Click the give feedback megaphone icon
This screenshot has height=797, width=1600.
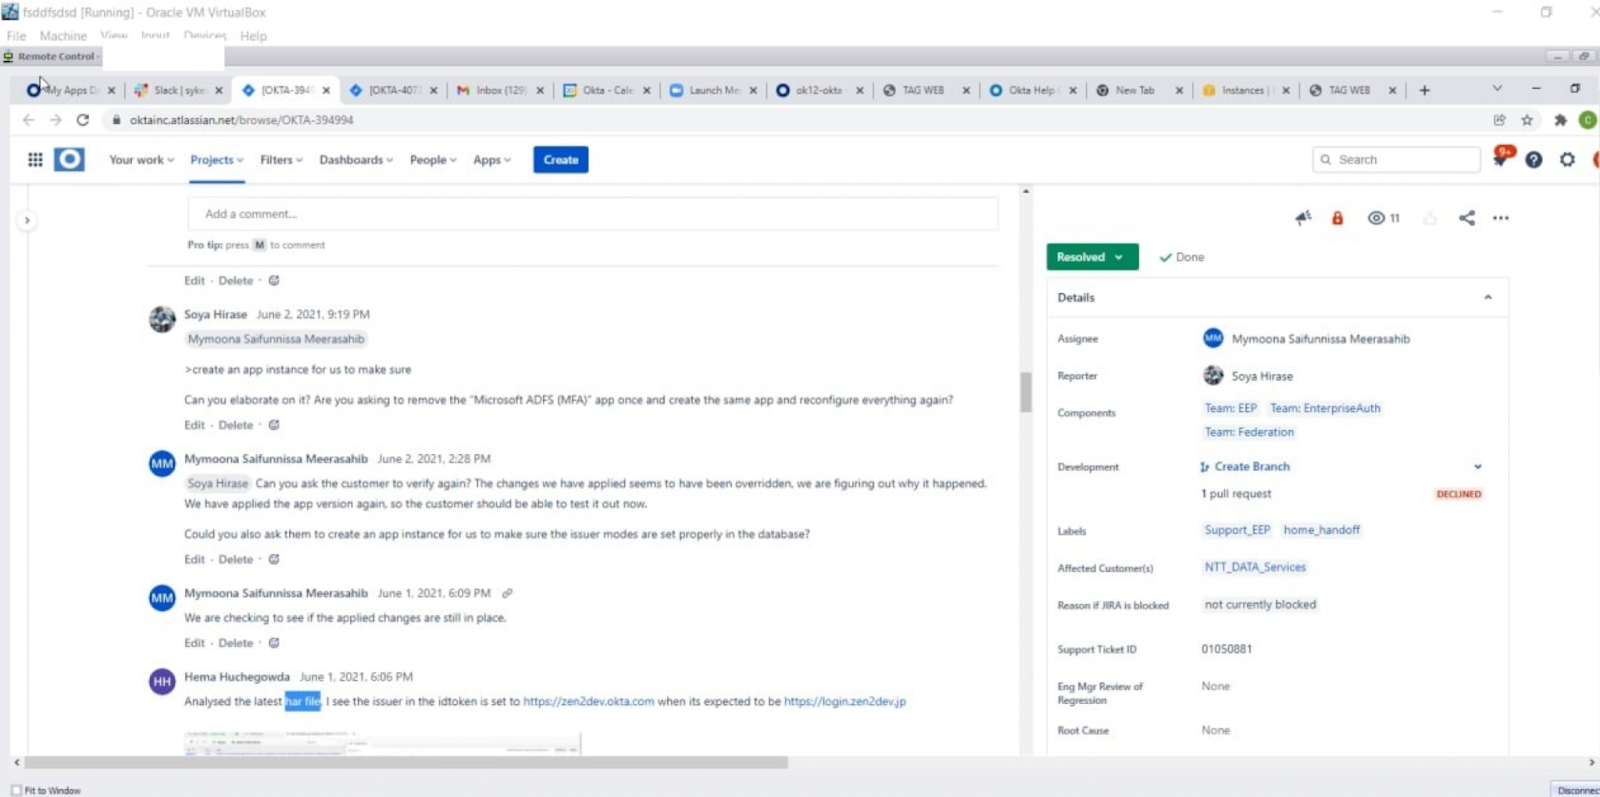1303,218
